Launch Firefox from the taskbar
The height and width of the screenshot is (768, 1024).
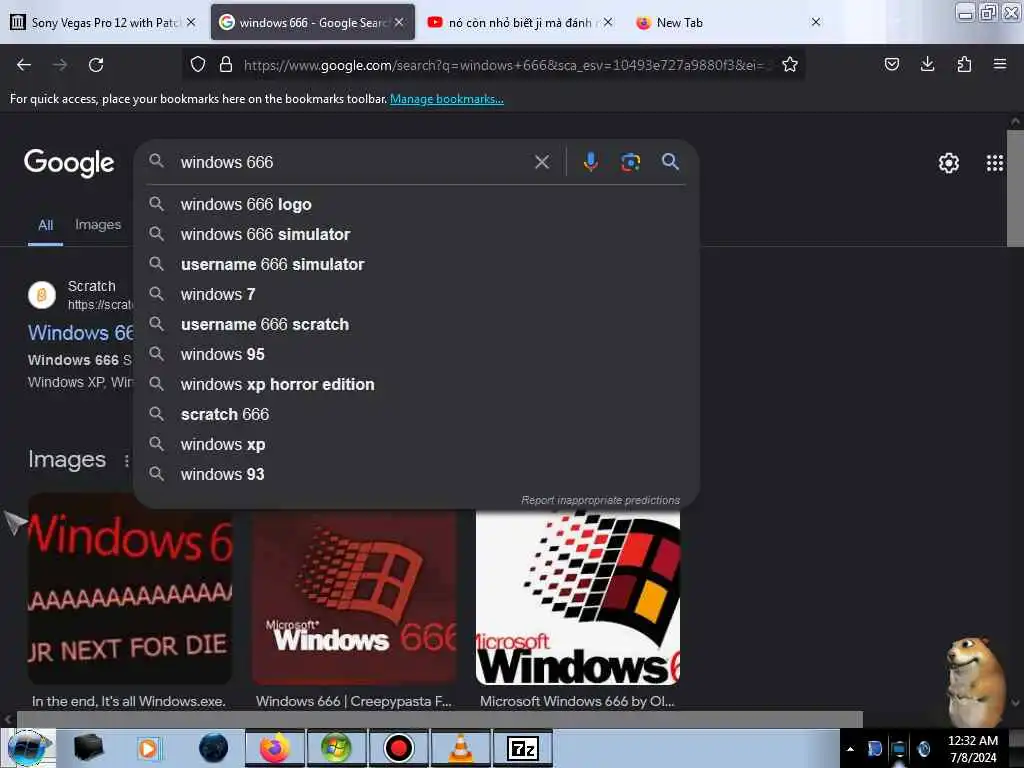click(275, 748)
